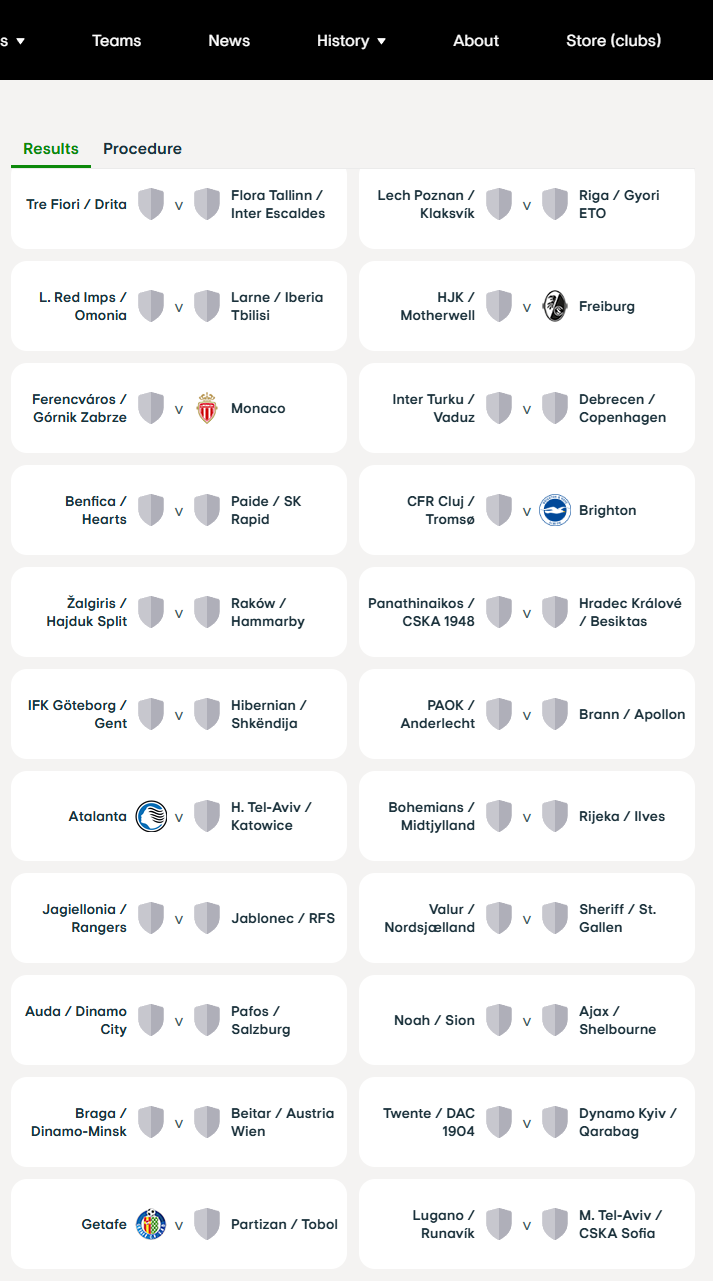Image resolution: width=713 pixels, height=1281 pixels.
Task: Open the Panathinaikos / CSKA 1948 fixture card
Action: click(x=527, y=612)
